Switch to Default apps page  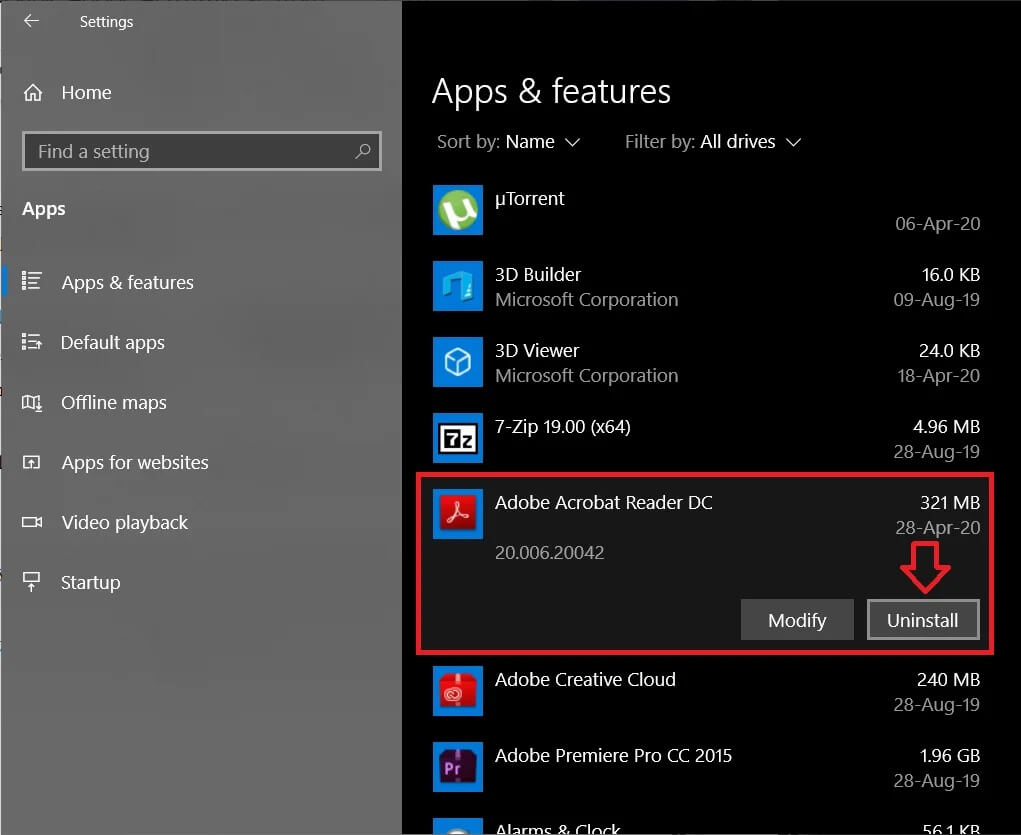click(113, 343)
